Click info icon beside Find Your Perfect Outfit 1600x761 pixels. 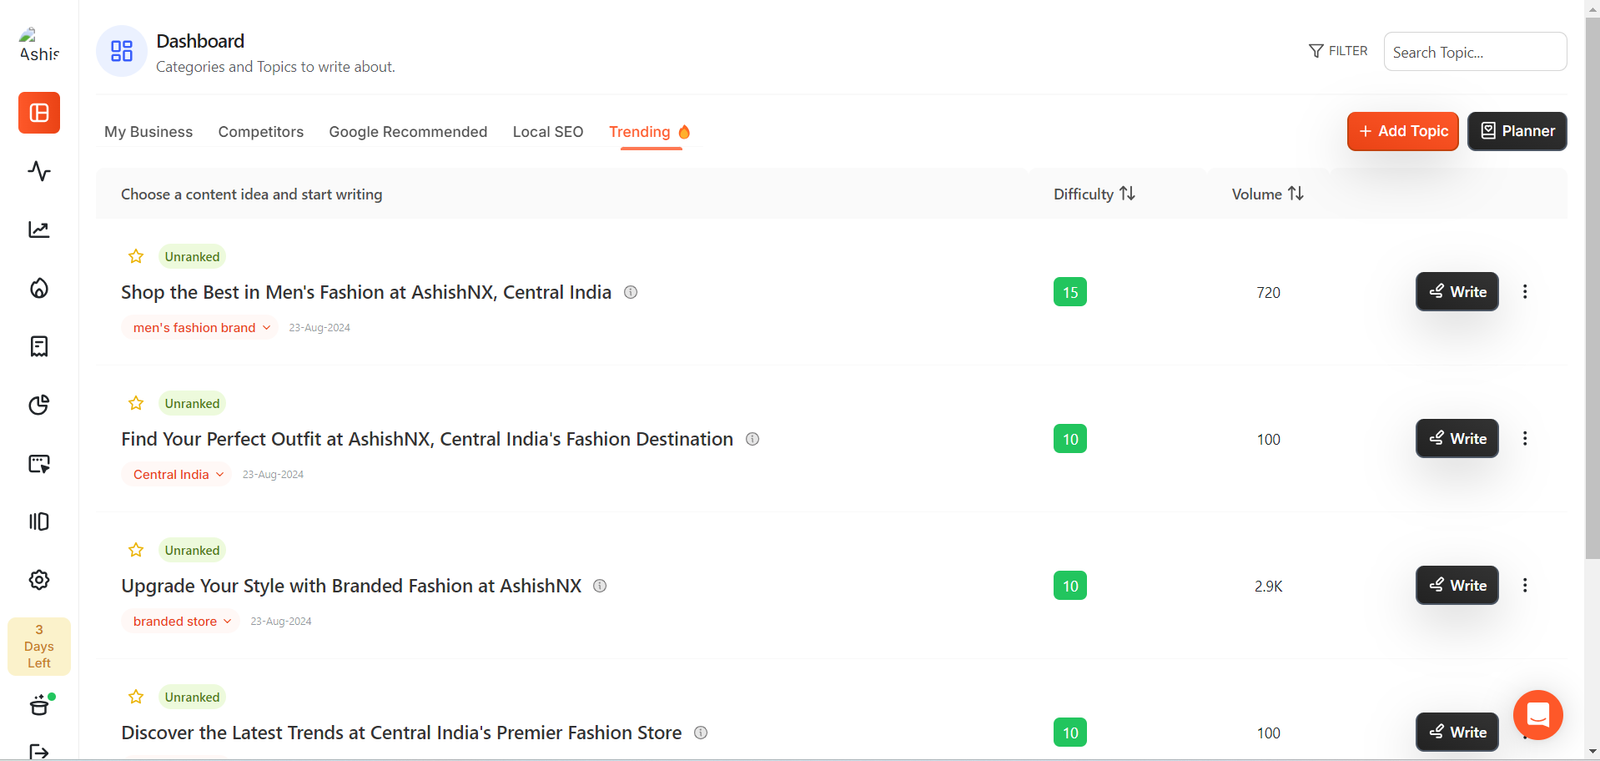753,439
